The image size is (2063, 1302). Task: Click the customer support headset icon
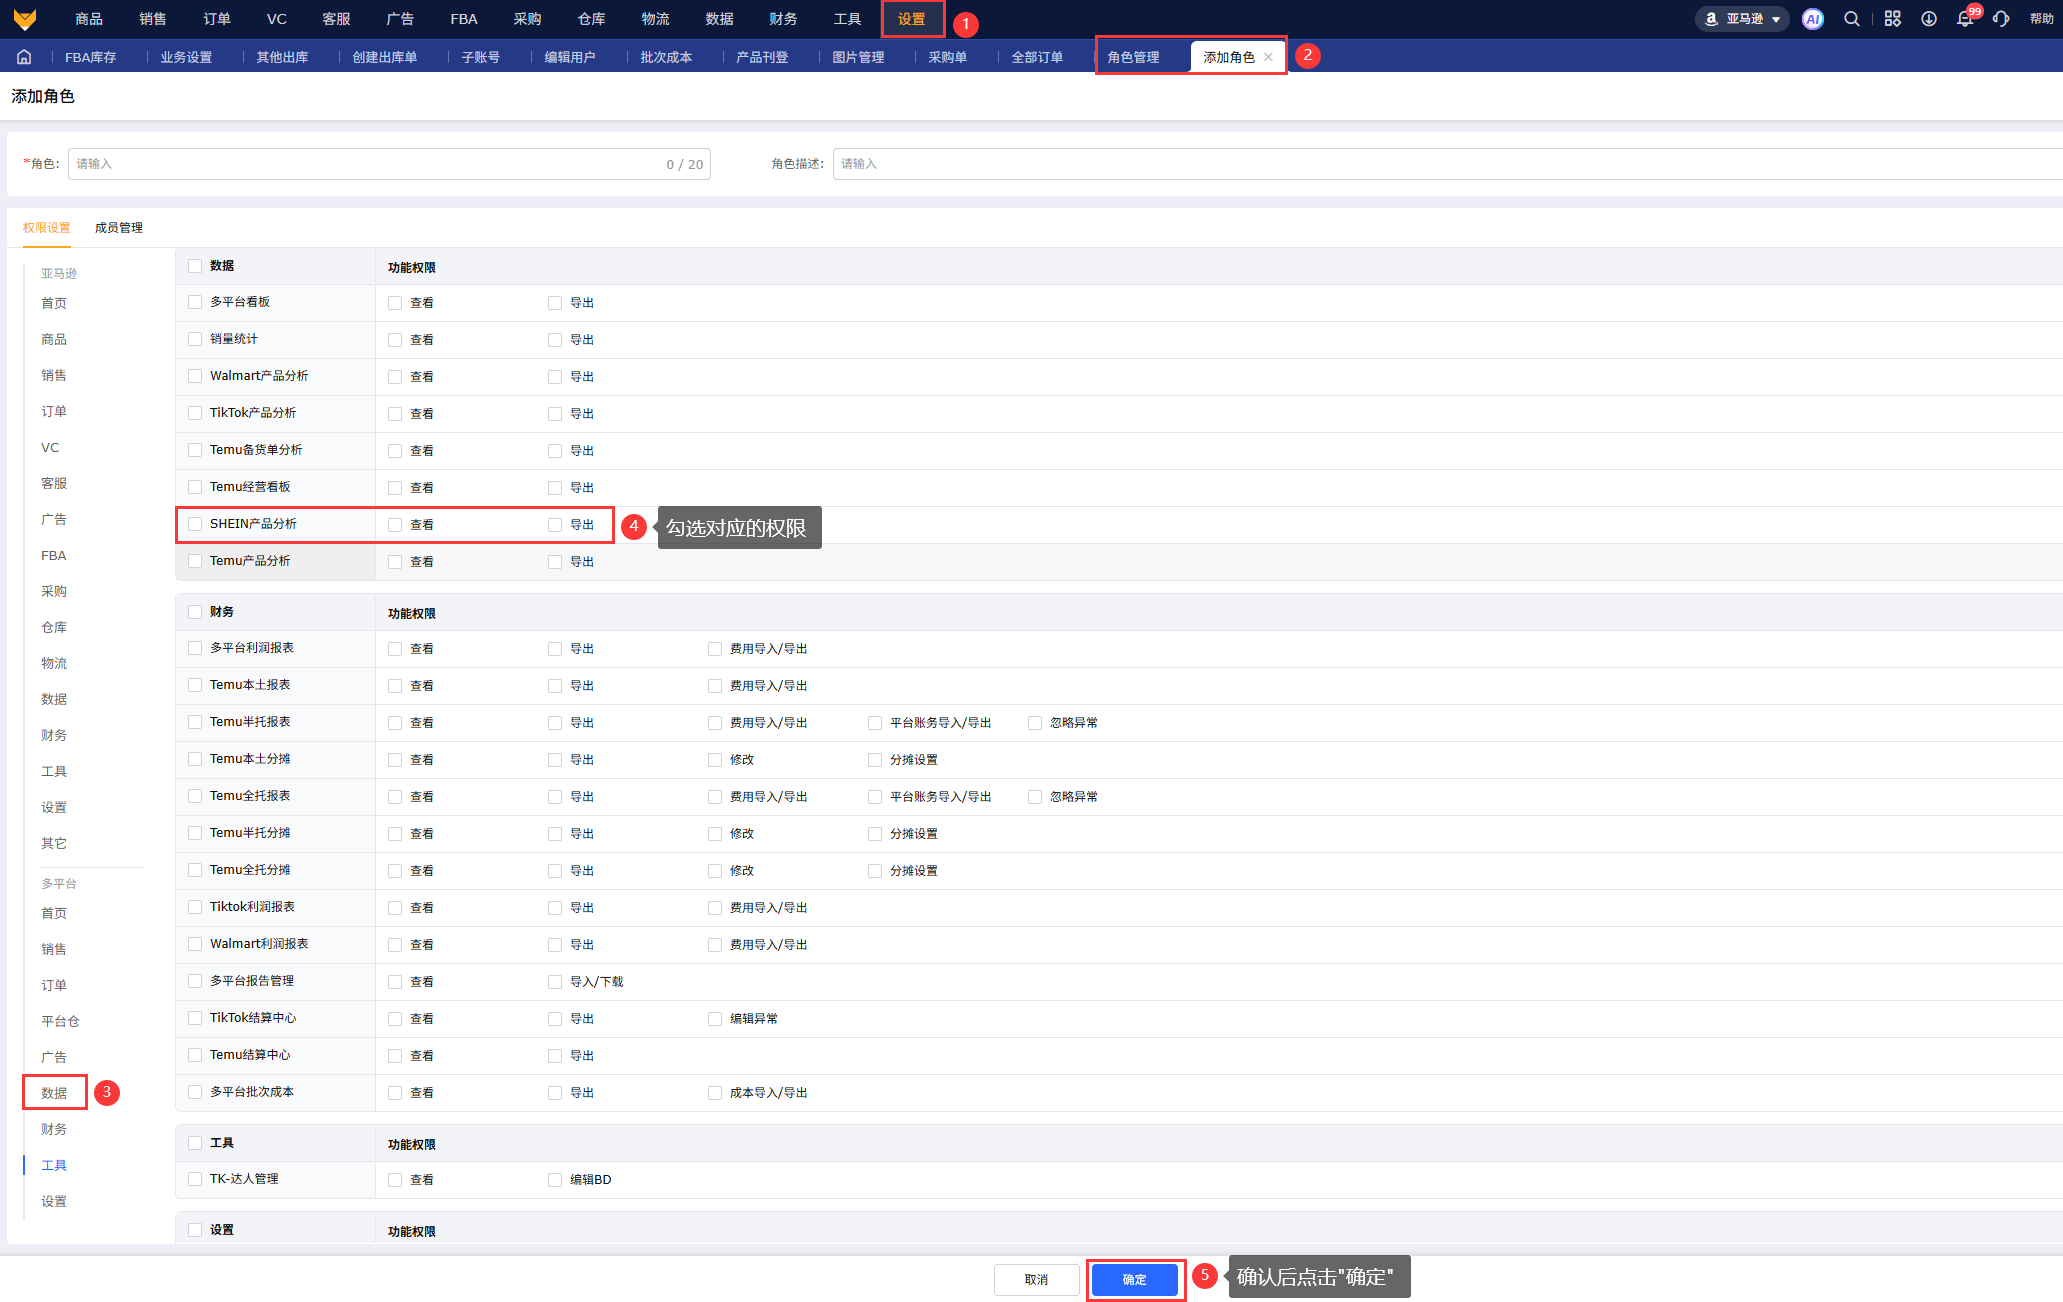click(2001, 19)
